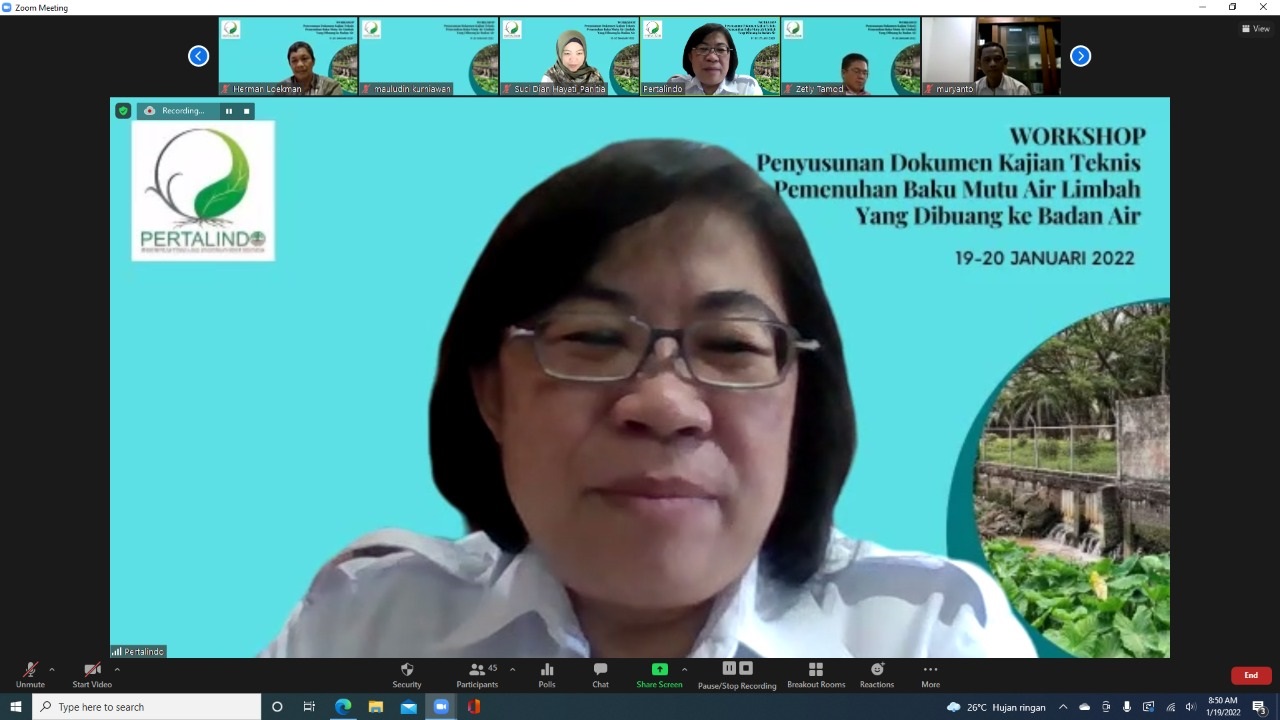The width and height of the screenshot is (1280, 720).
Task: Open the View layout menu
Action: (1255, 29)
